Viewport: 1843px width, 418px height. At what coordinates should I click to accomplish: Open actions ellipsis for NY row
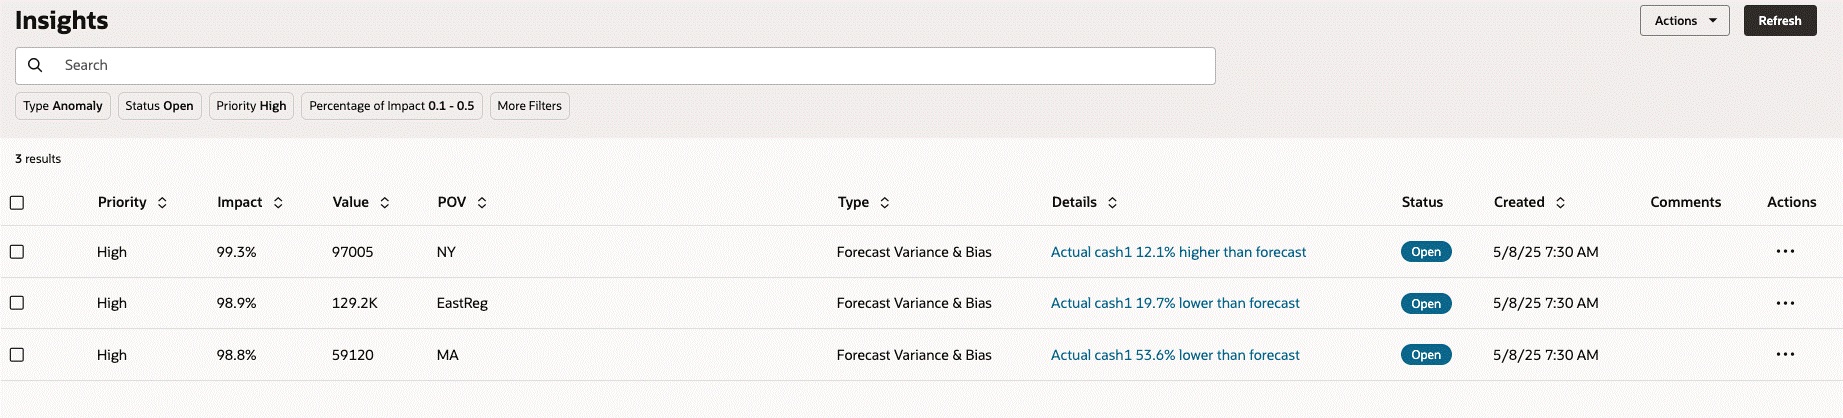(x=1785, y=251)
